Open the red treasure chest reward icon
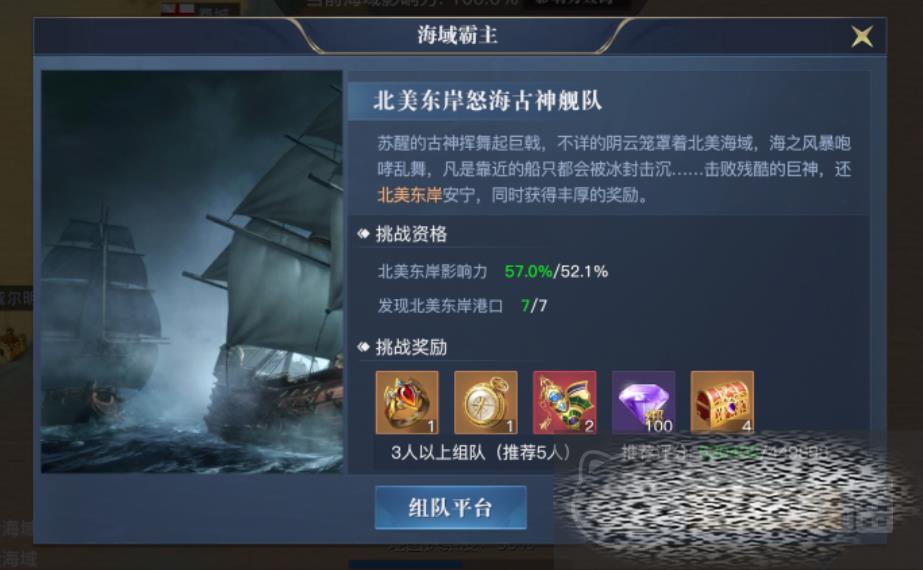The width and height of the screenshot is (923, 570). click(722, 402)
